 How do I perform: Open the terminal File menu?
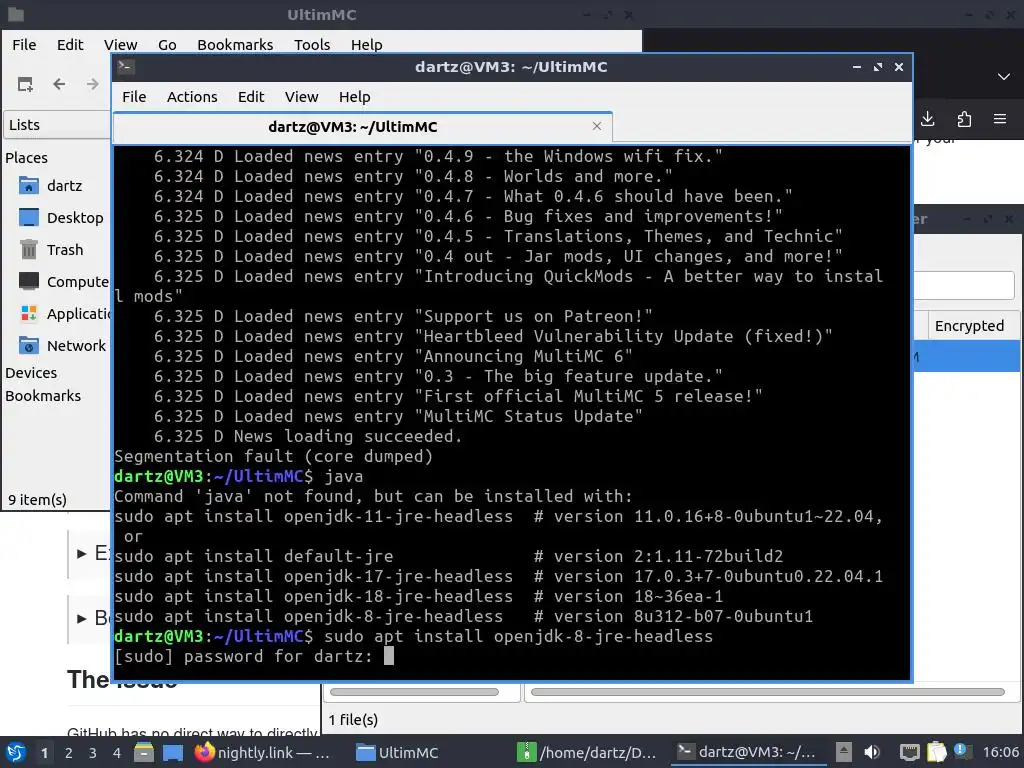134,97
